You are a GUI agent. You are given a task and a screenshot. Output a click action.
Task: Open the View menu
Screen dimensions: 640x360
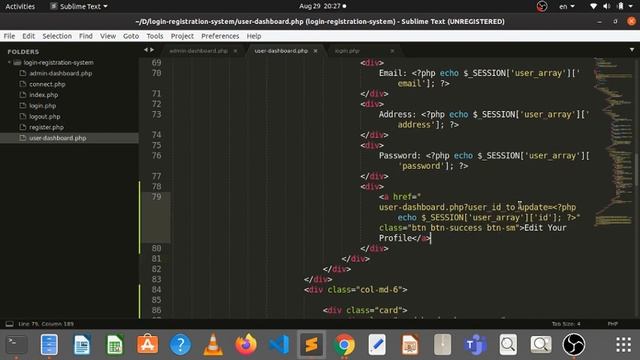point(108,36)
